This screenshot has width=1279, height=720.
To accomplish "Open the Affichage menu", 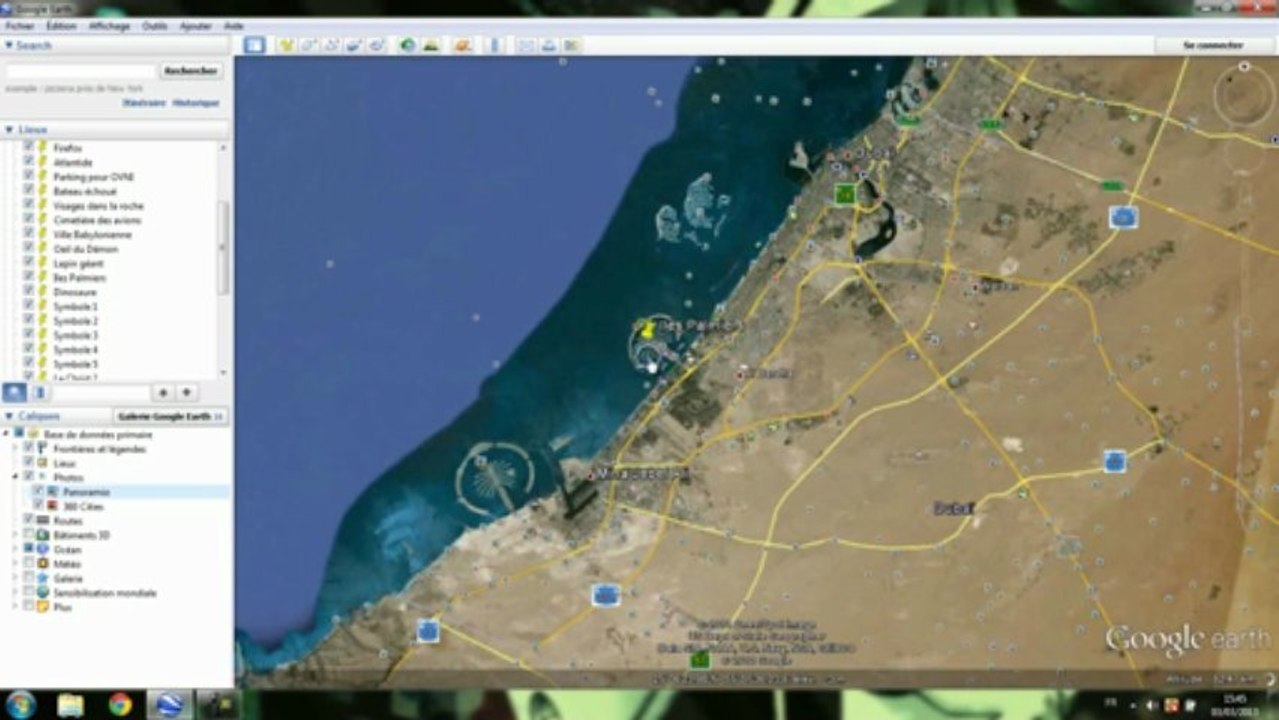I will click(109, 25).
